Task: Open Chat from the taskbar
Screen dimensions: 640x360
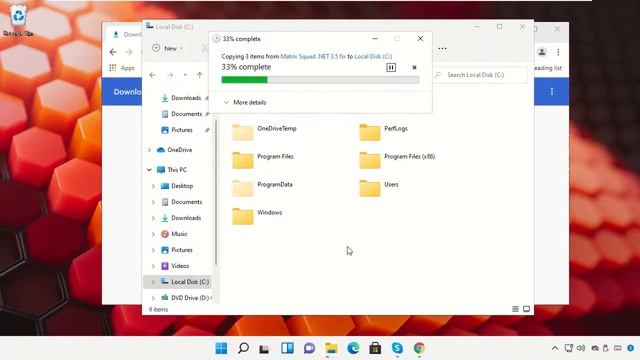Action: coord(309,348)
